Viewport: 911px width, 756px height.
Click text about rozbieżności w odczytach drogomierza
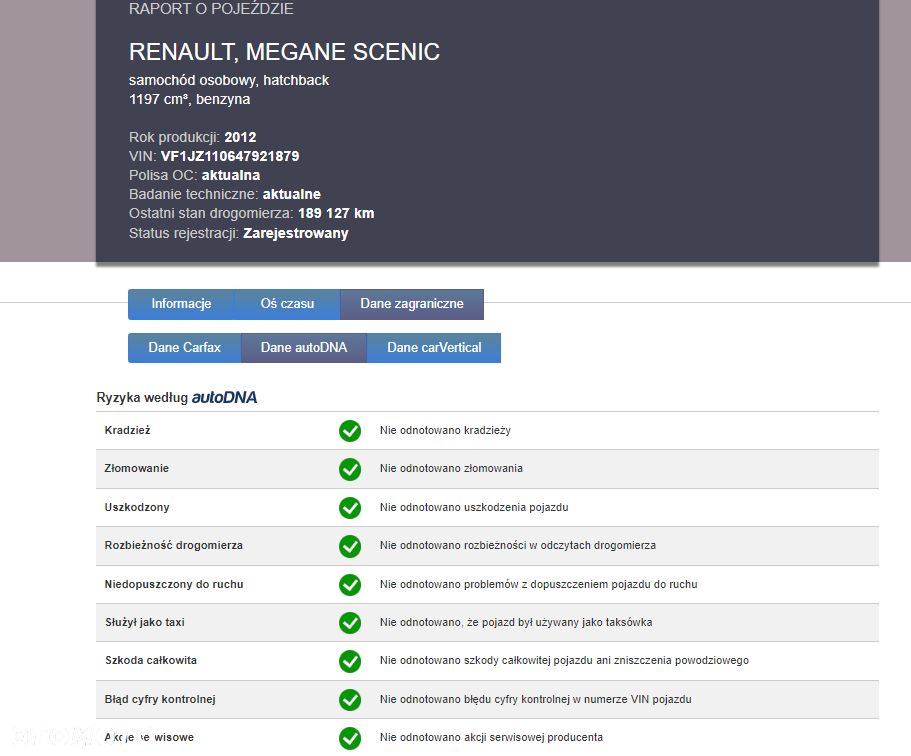(x=518, y=546)
